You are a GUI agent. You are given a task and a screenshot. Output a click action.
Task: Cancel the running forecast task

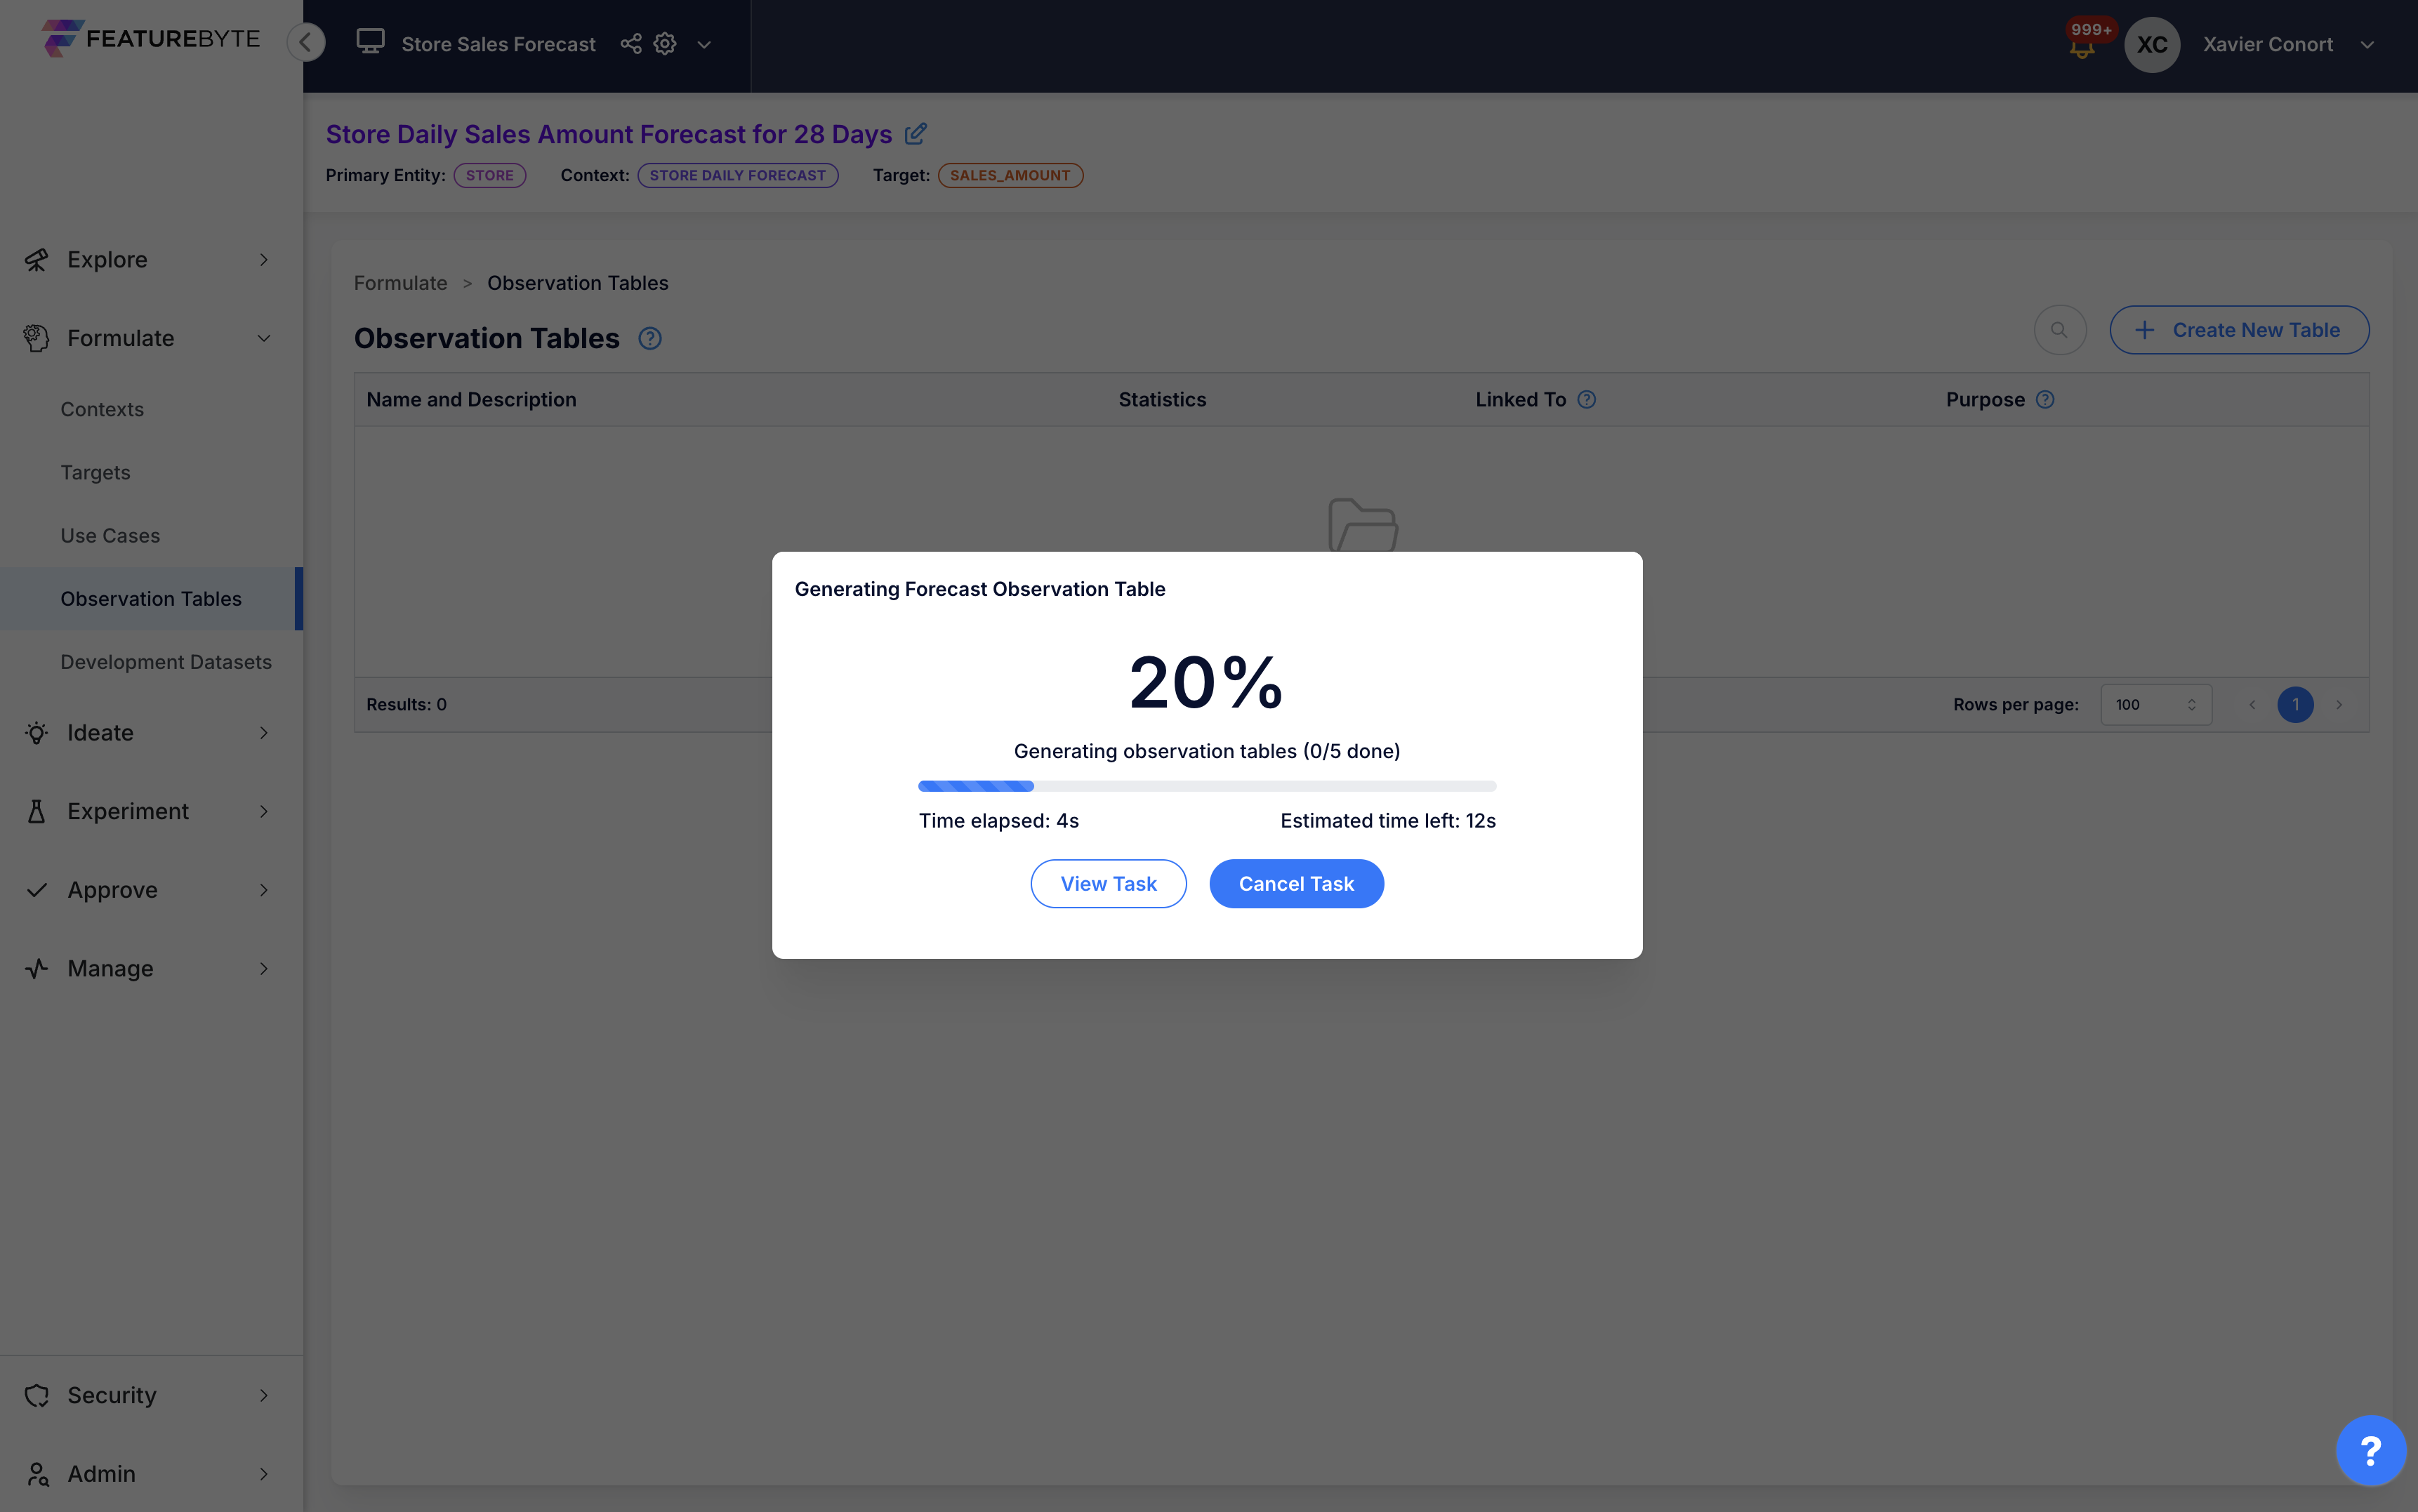point(1296,883)
